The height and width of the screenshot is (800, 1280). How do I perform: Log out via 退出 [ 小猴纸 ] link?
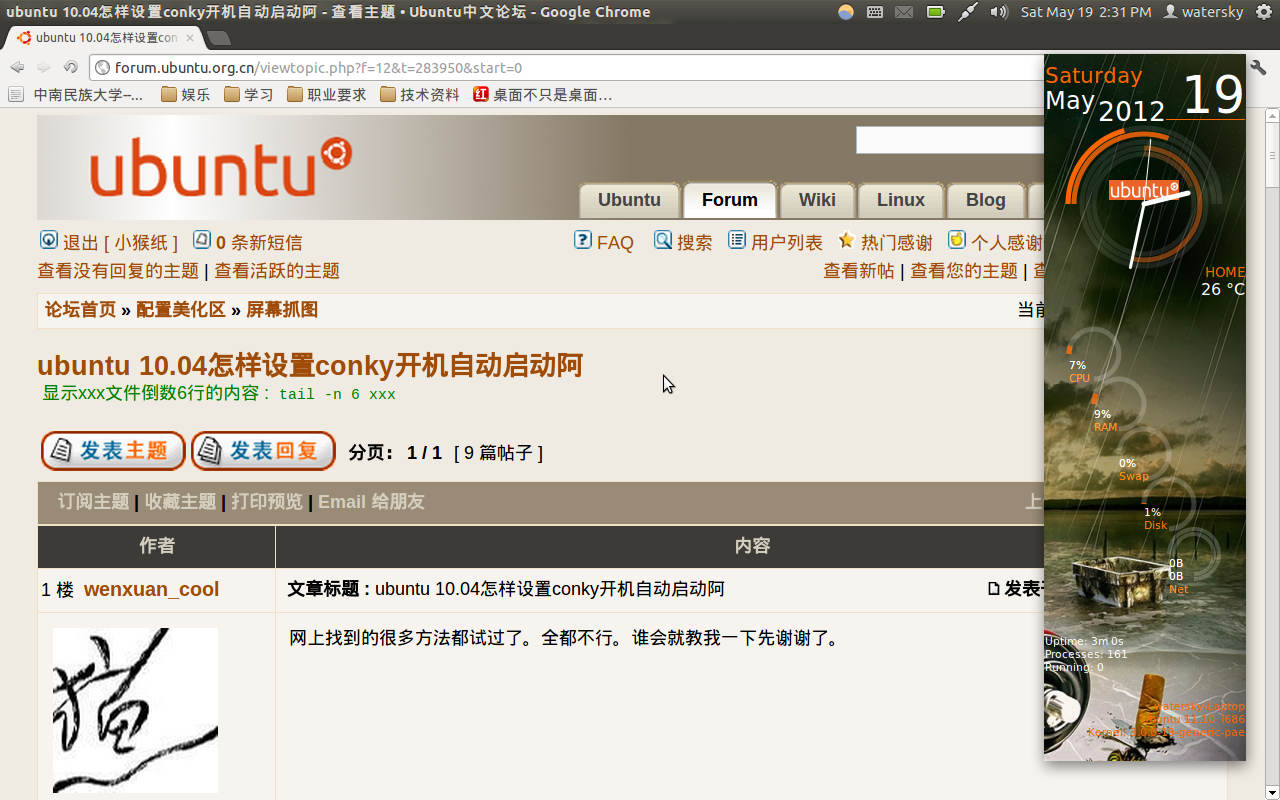click(x=120, y=243)
